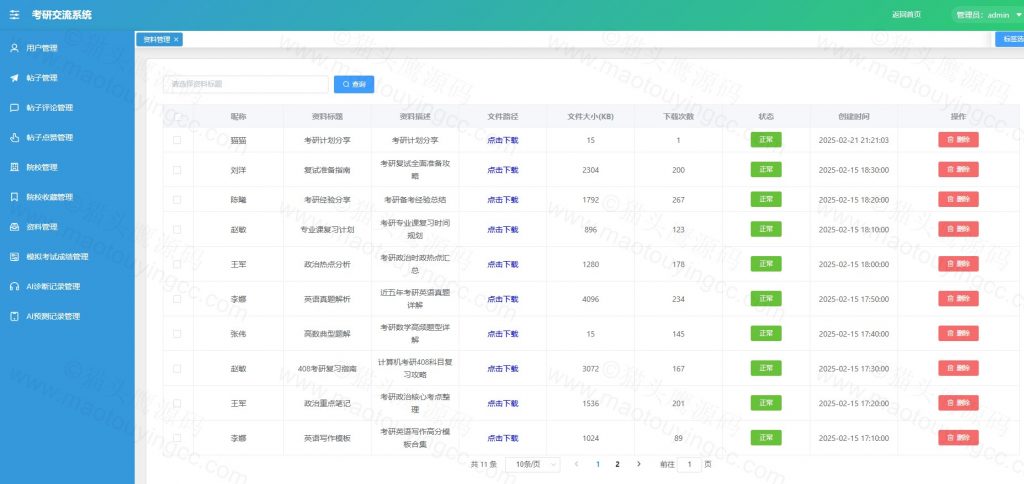Click the 文件大小(KB) column header
The height and width of the screenshot is (484, 1024).
(590, 117)
